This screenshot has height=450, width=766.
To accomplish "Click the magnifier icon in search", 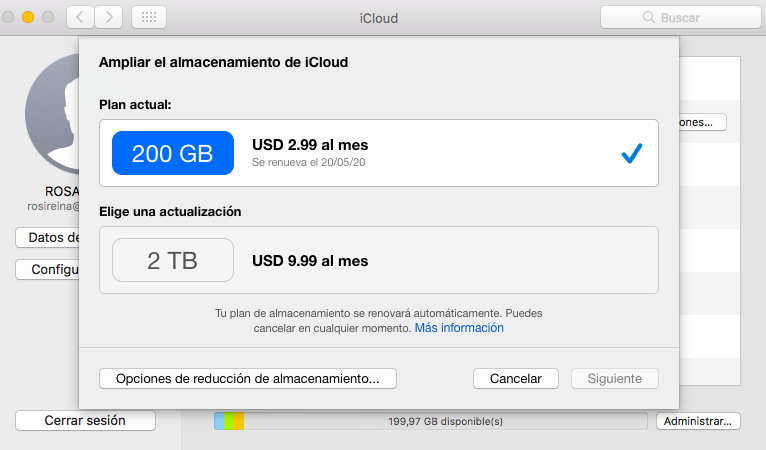I will (x=650, y=18).
